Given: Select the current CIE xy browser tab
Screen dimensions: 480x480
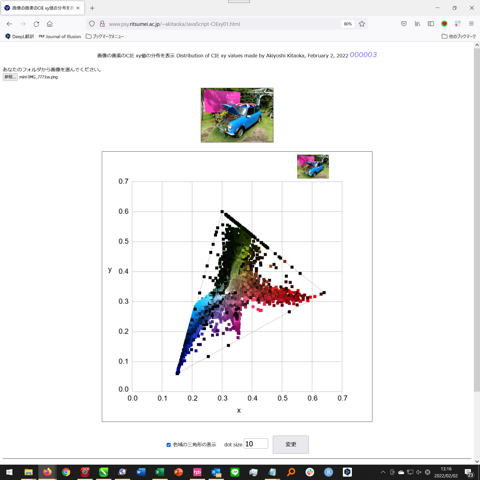Looking at the screenshot, I should tap(43, 8).
